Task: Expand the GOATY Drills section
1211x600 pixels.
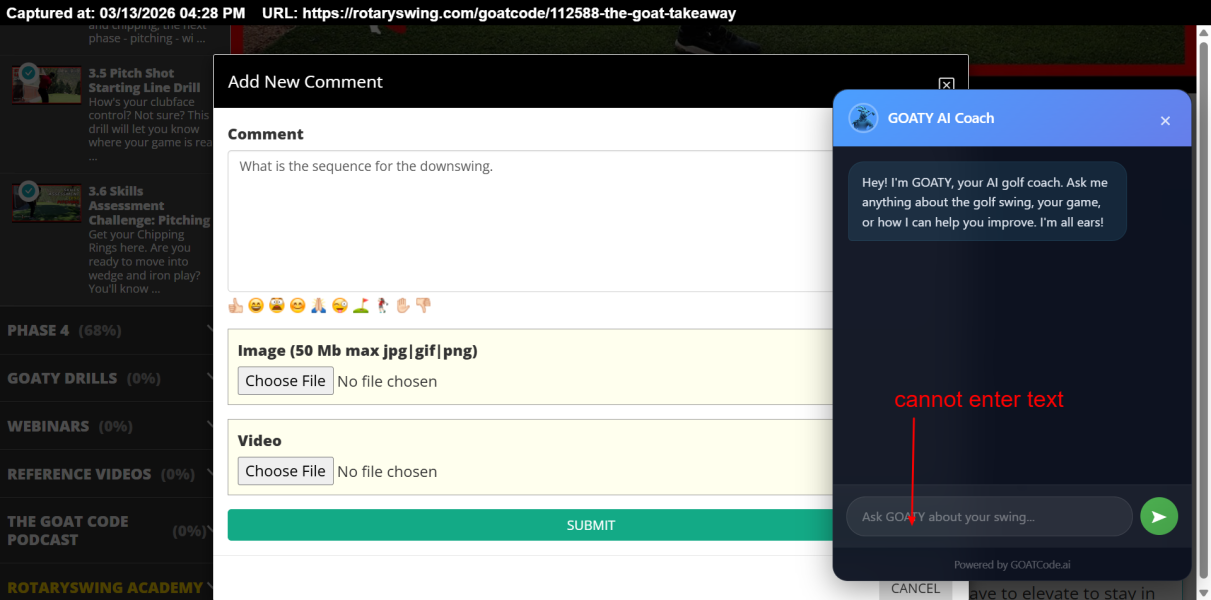Action: coord(106,378)
